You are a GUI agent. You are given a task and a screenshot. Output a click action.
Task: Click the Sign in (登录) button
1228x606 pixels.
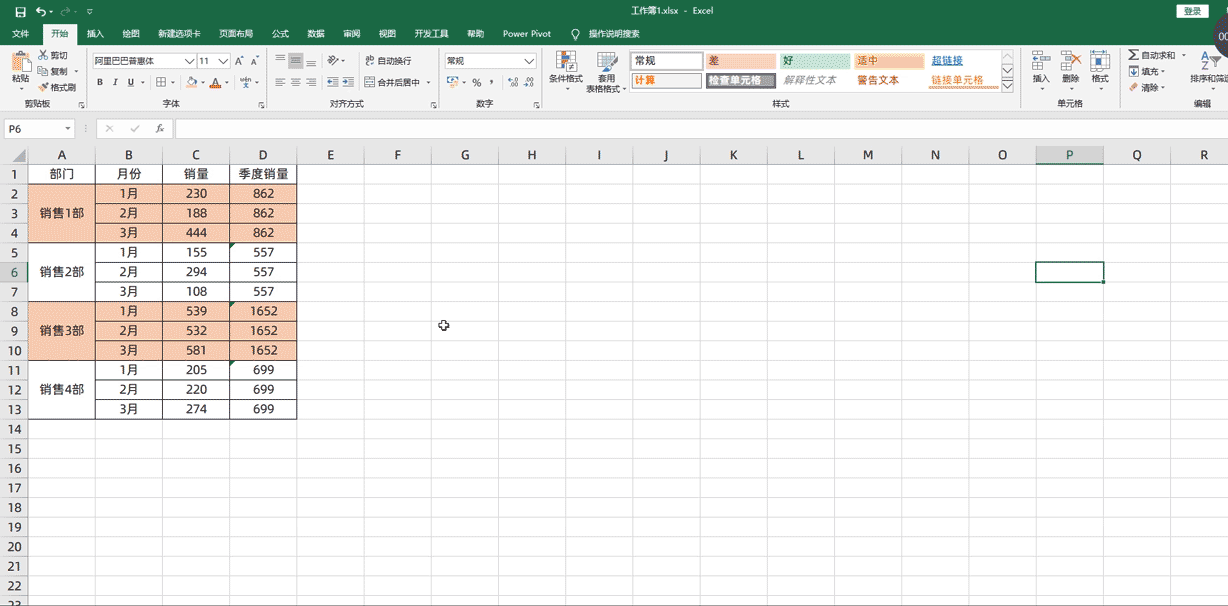(x=1193, y=11)
